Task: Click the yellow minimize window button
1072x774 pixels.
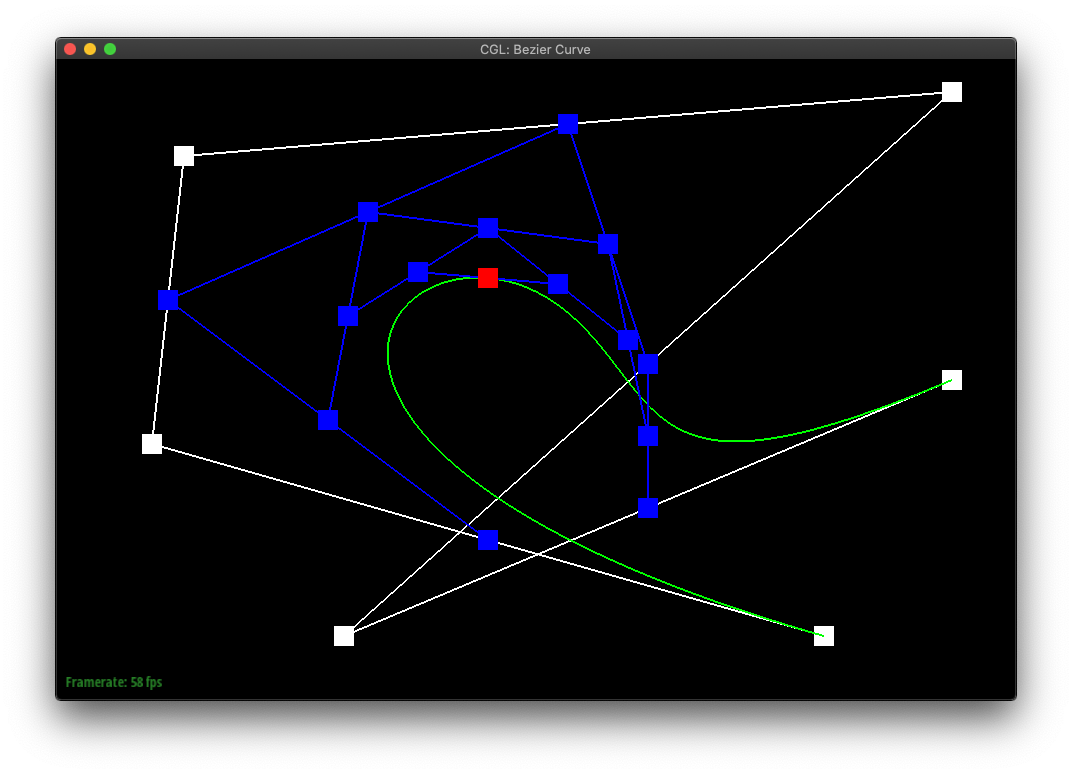Action: (90, 49)
